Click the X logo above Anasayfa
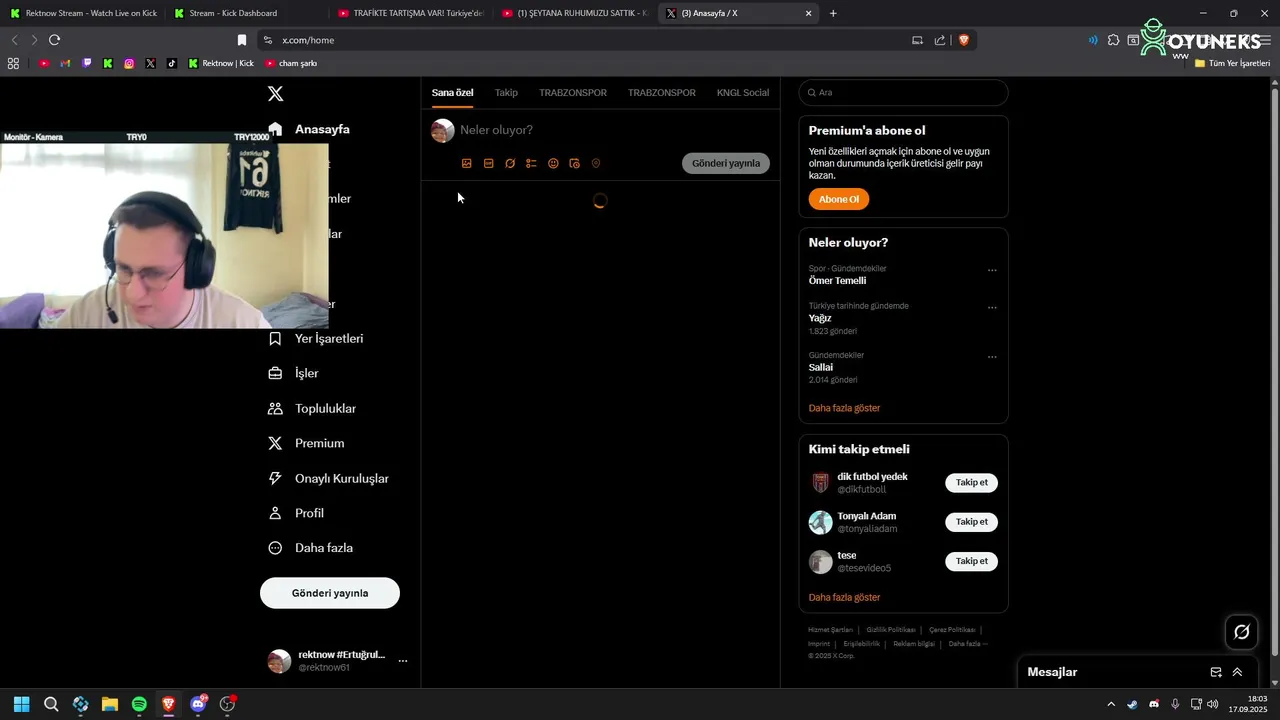Image resolution: width=1280 pixels, height=720 pixels. [276, 93]
